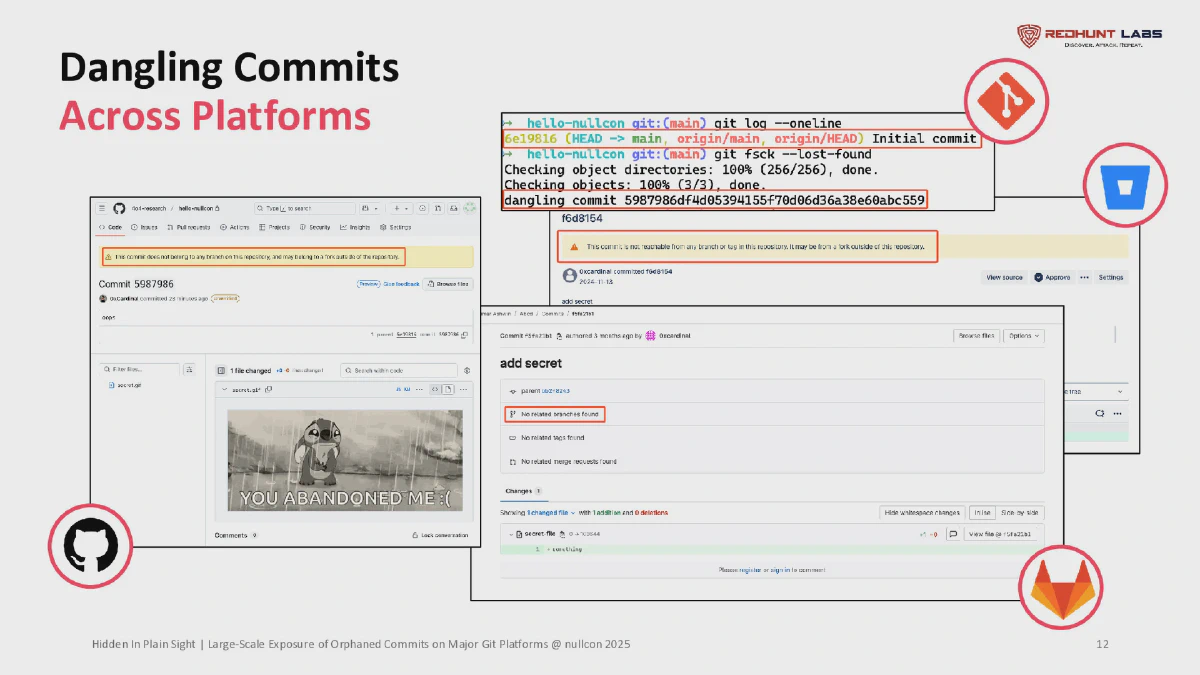Viewport: 1200px width, 675px height.
Task: Open the GitHub hamburger menu icon
Action: pyautogui.click(x=101, y=208)
